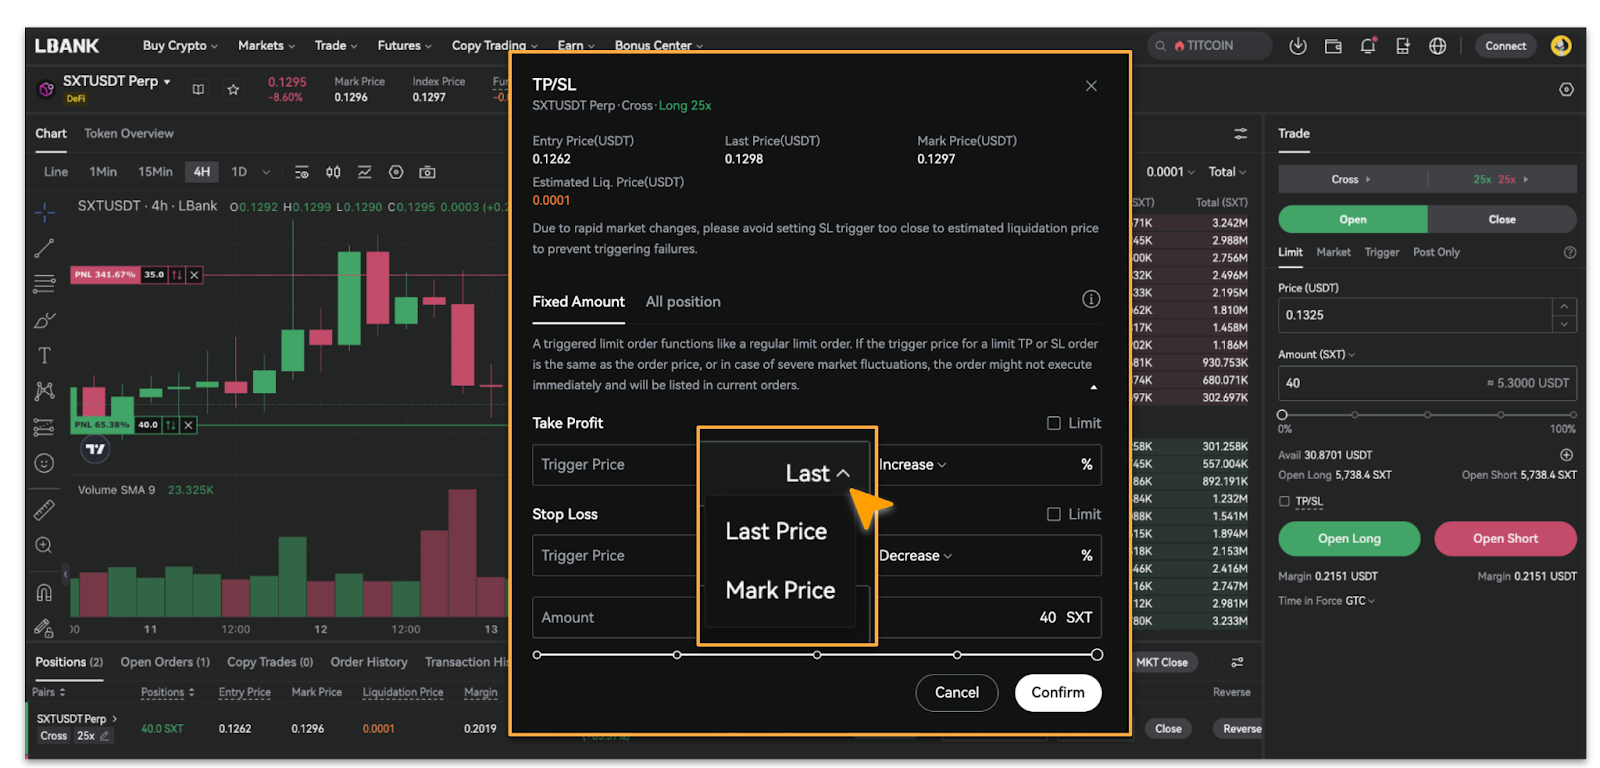Switch to Token Overview tab
The width and height of the screenshot is (1600, 768).
tap(128, 133)
